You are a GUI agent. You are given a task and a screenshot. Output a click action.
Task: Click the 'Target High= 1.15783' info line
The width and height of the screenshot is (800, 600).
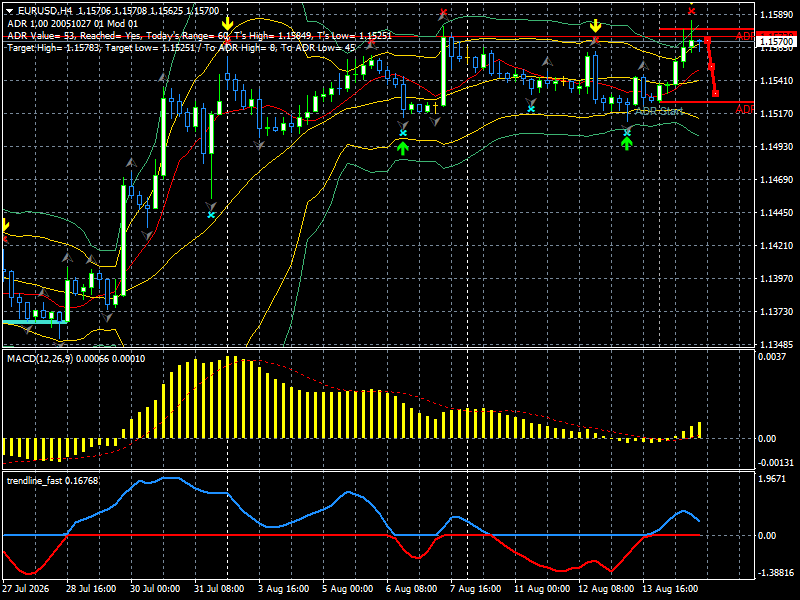(x=181, y=48)
